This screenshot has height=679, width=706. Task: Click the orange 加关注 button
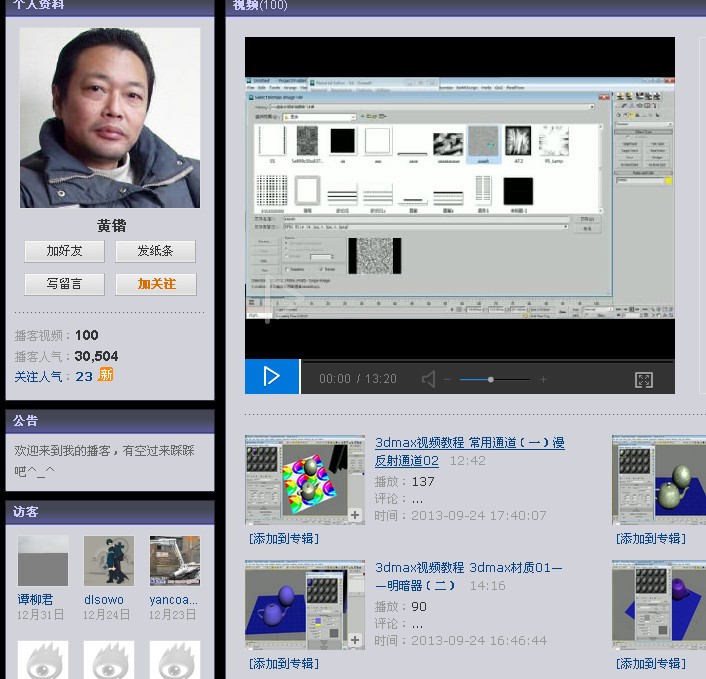pos(156,284)
